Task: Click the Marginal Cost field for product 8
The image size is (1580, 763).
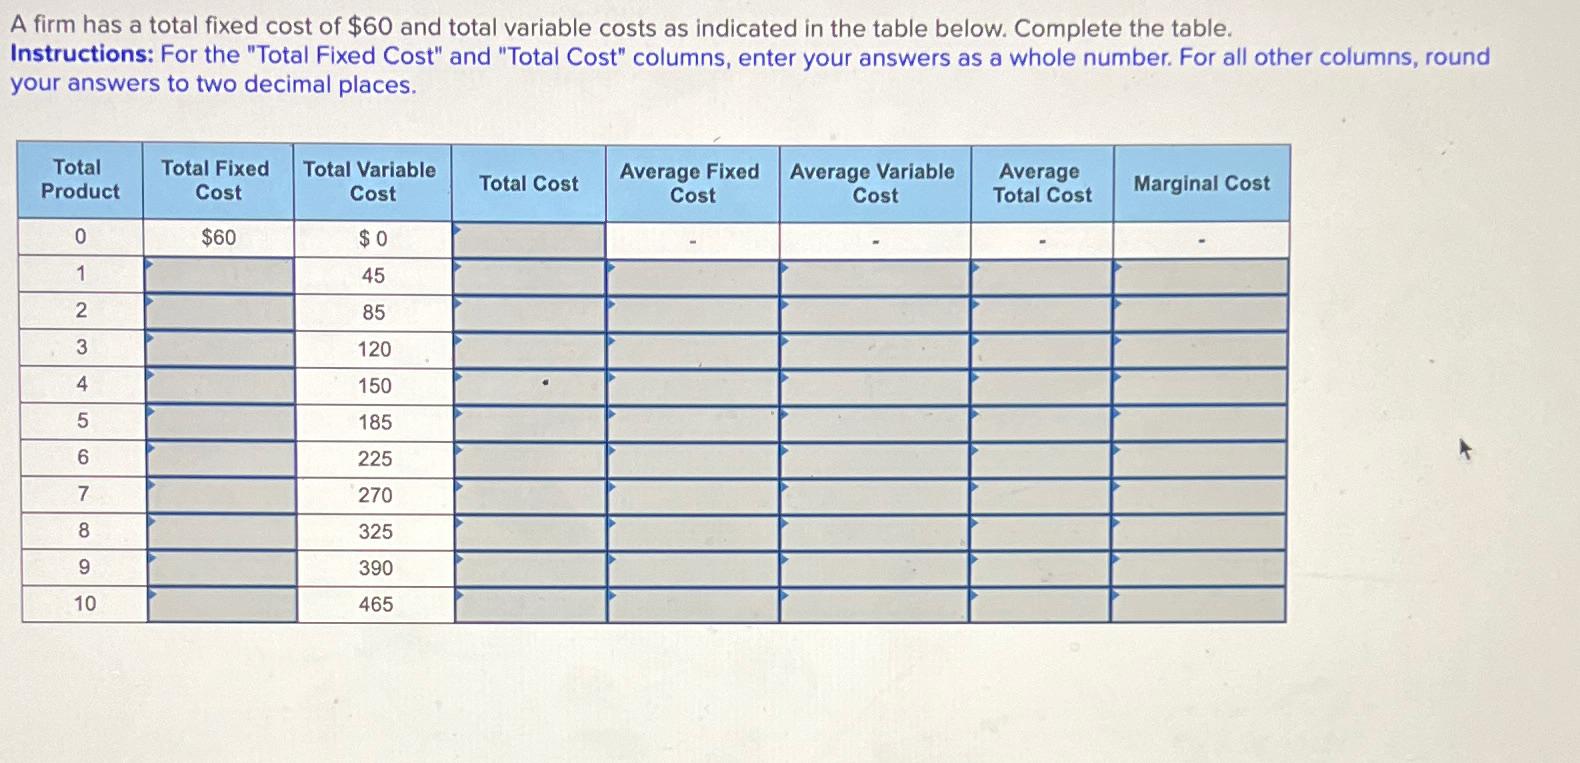Action: coord(1200,531)
